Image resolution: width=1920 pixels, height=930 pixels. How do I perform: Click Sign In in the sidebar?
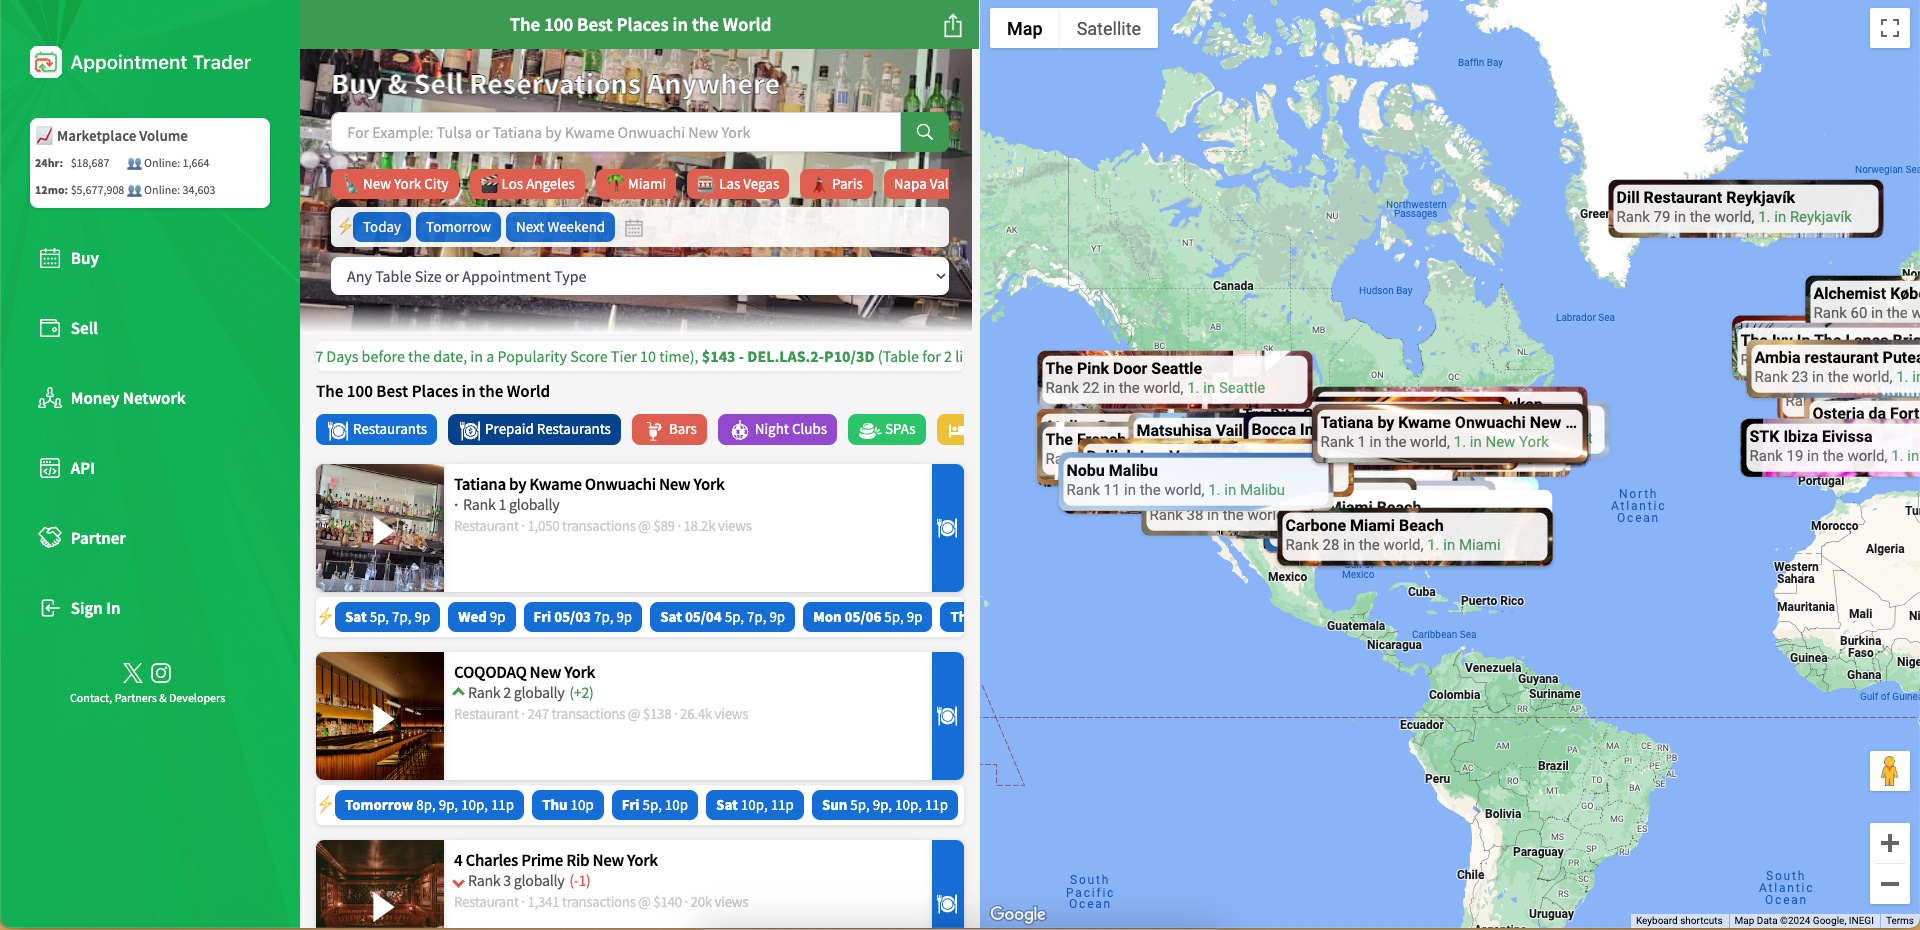80,608
